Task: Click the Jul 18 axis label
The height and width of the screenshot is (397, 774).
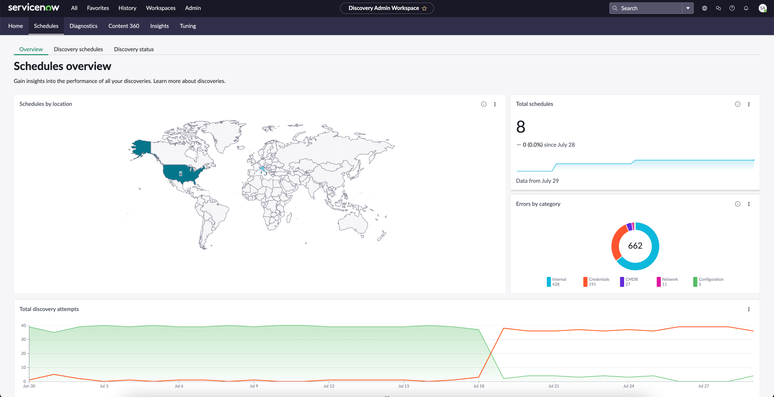Action: (x=478, y=387)
